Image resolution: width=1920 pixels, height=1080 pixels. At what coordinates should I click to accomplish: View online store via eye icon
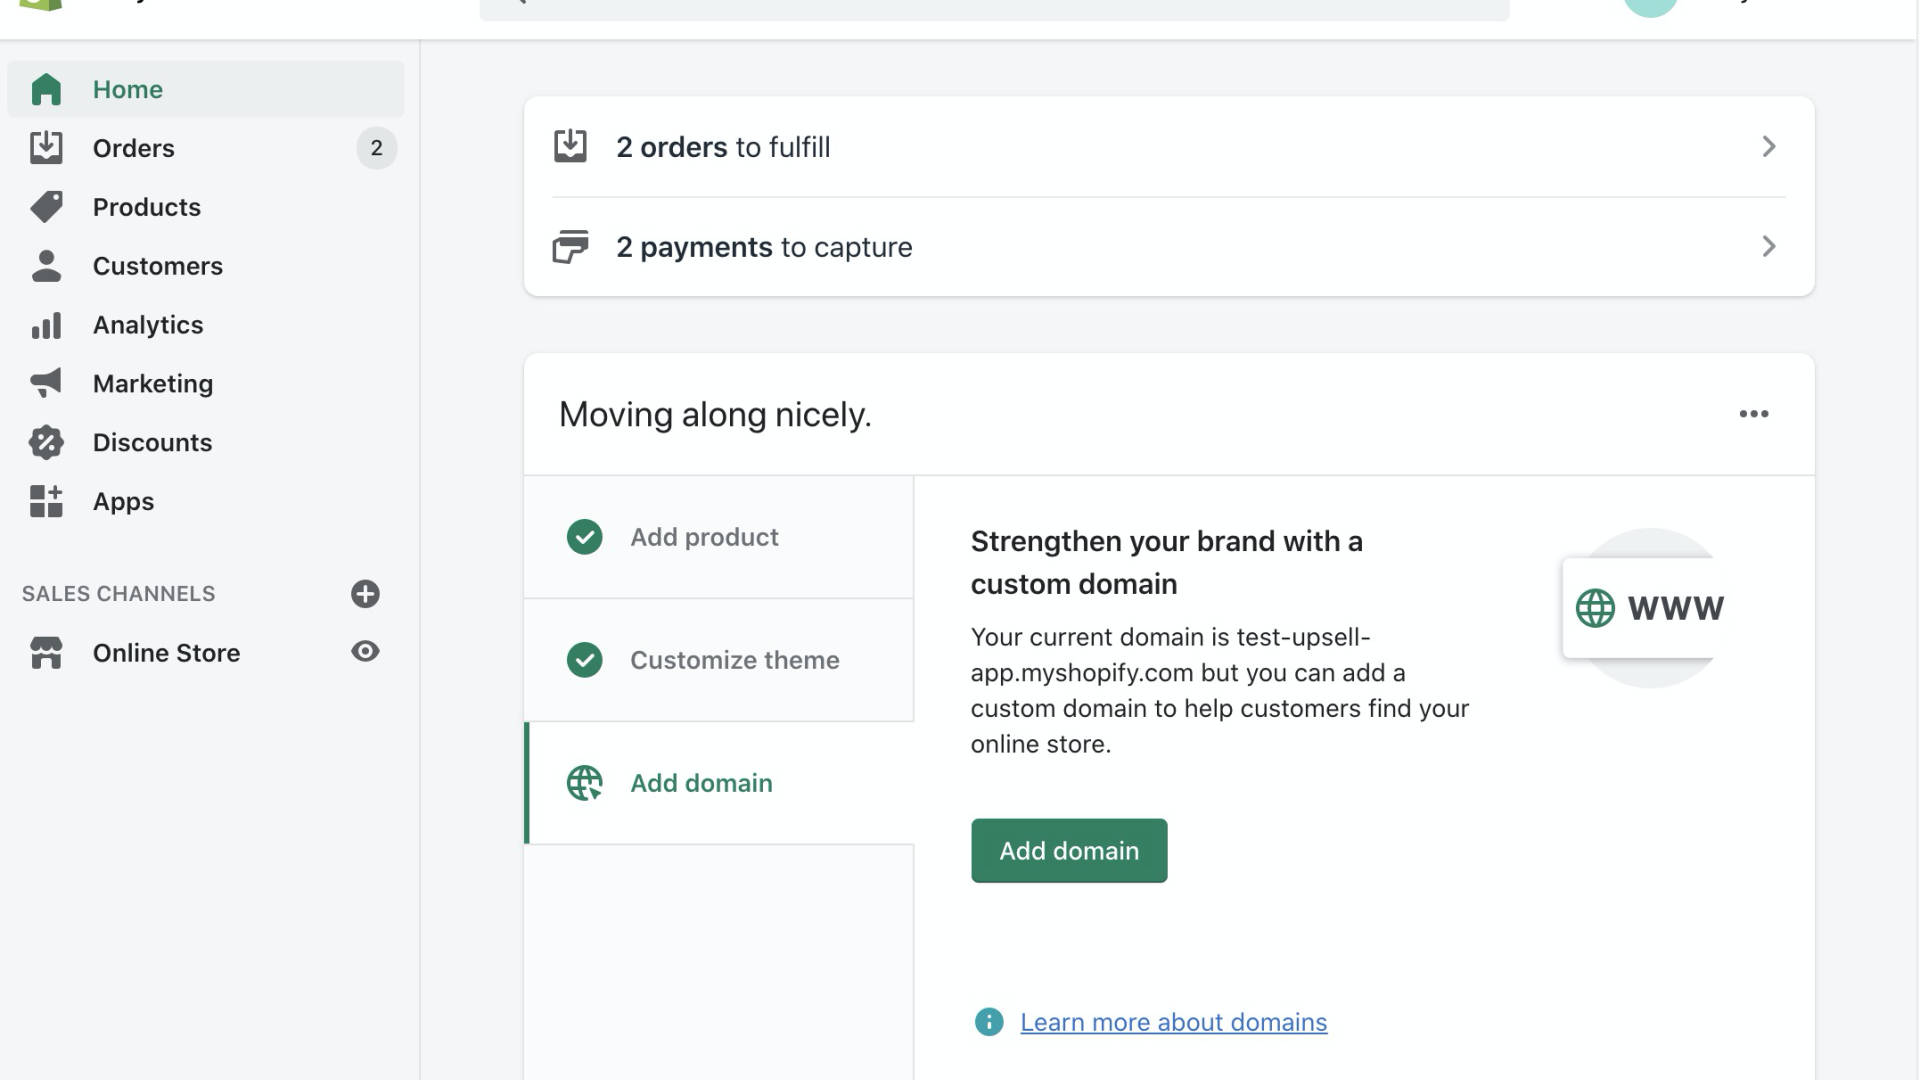pyautogui.click(x=365, y=651)
